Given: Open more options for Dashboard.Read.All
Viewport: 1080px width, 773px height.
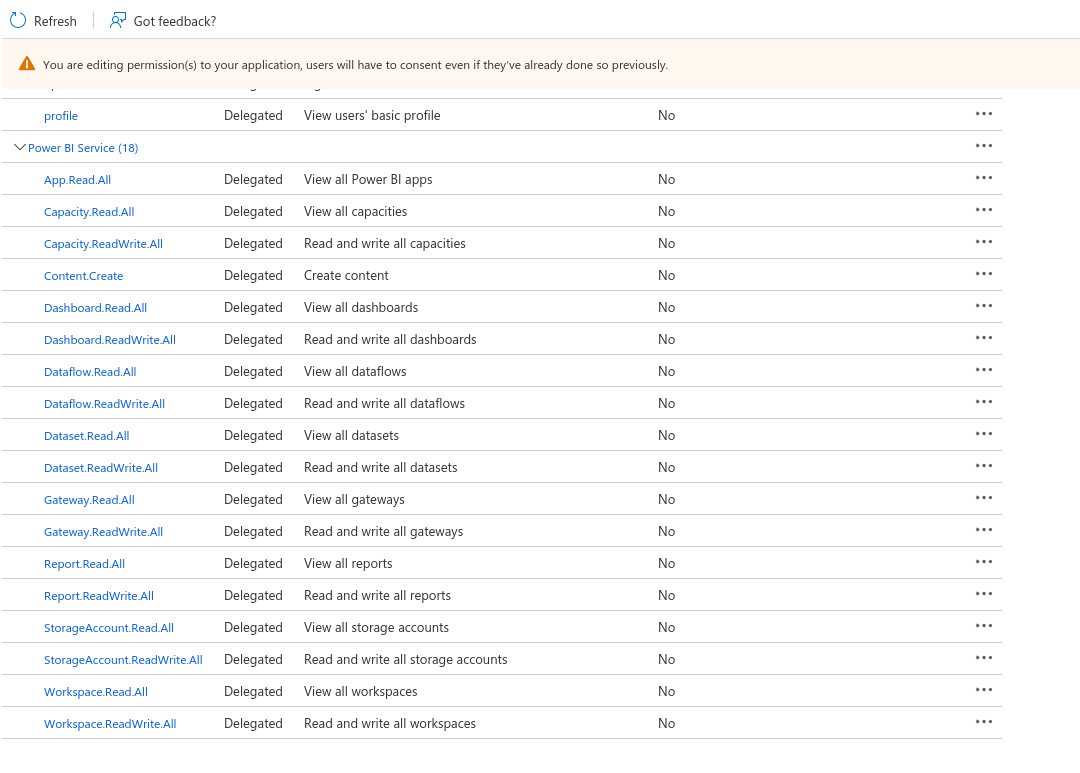Looking at the screenshot, I should click(984, 306).
